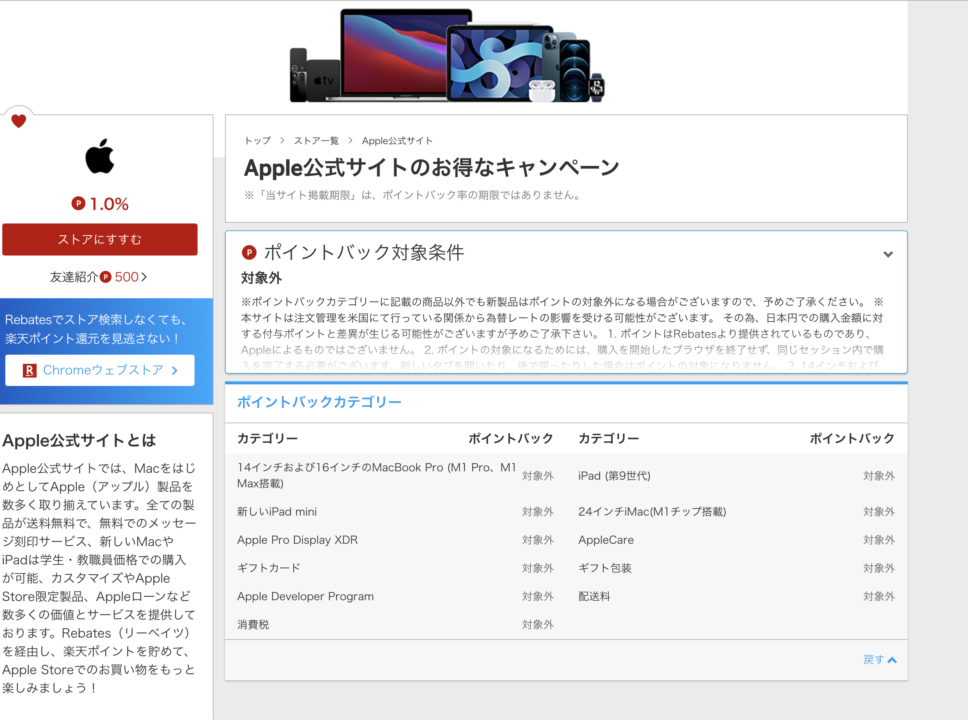Image resolution: width=968 pixels, height=720 pixels.
Task: Click 対象外 value for 消費税
Action: [538, 625]
